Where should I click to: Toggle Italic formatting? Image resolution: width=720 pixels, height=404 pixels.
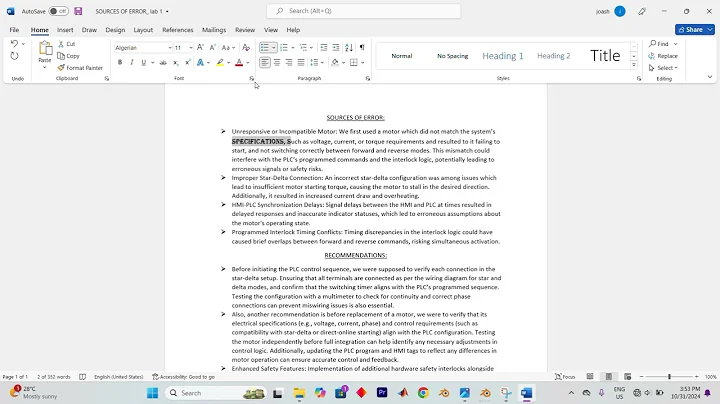pyautogui.click(x=132, y=62)
